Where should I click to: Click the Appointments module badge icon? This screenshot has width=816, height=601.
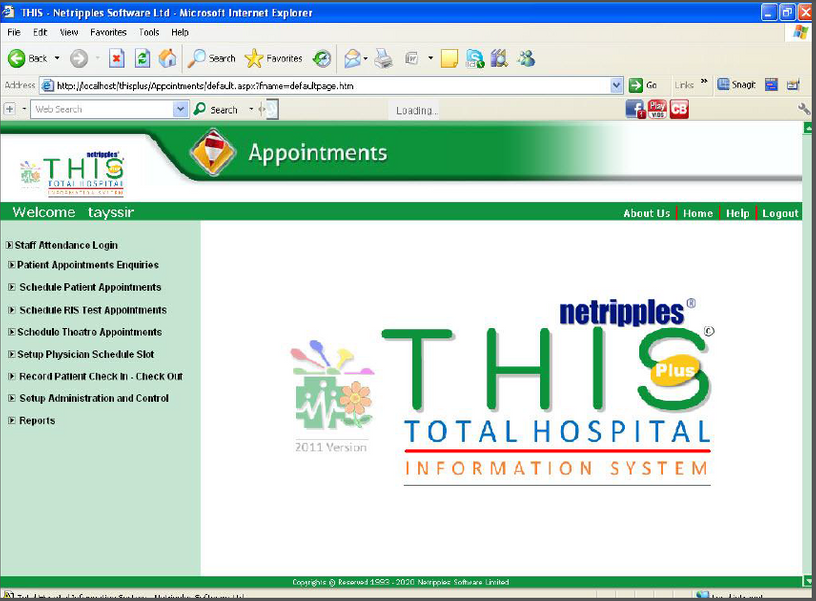[x=213, y=152]
